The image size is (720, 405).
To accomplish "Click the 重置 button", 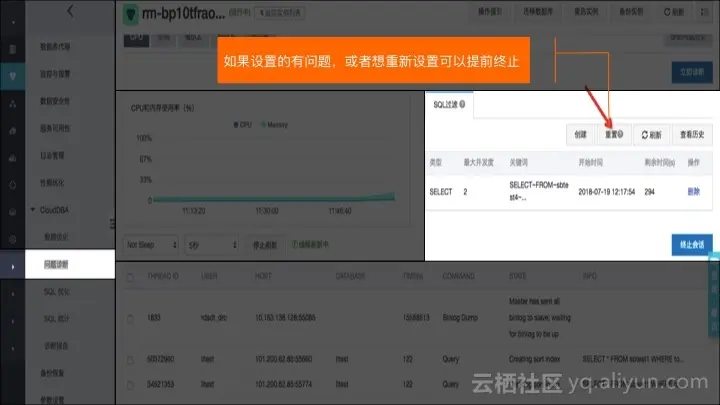I will point(613,135).
